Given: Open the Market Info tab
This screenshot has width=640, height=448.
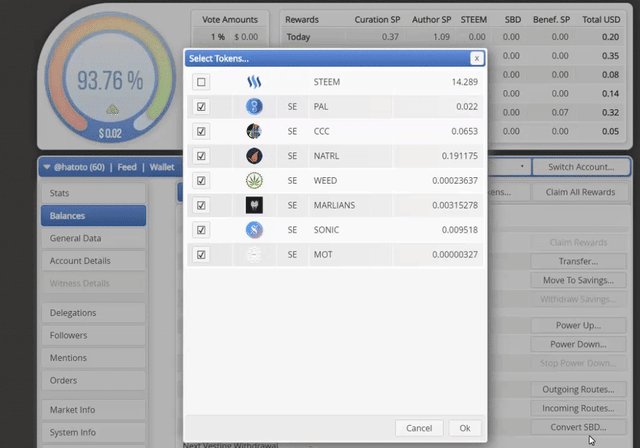Looking at the screenshot, I should click(93, 410).
